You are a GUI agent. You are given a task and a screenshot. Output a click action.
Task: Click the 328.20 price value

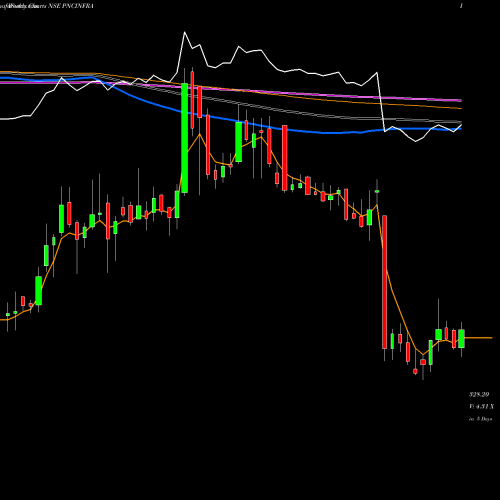click(479, 394)
